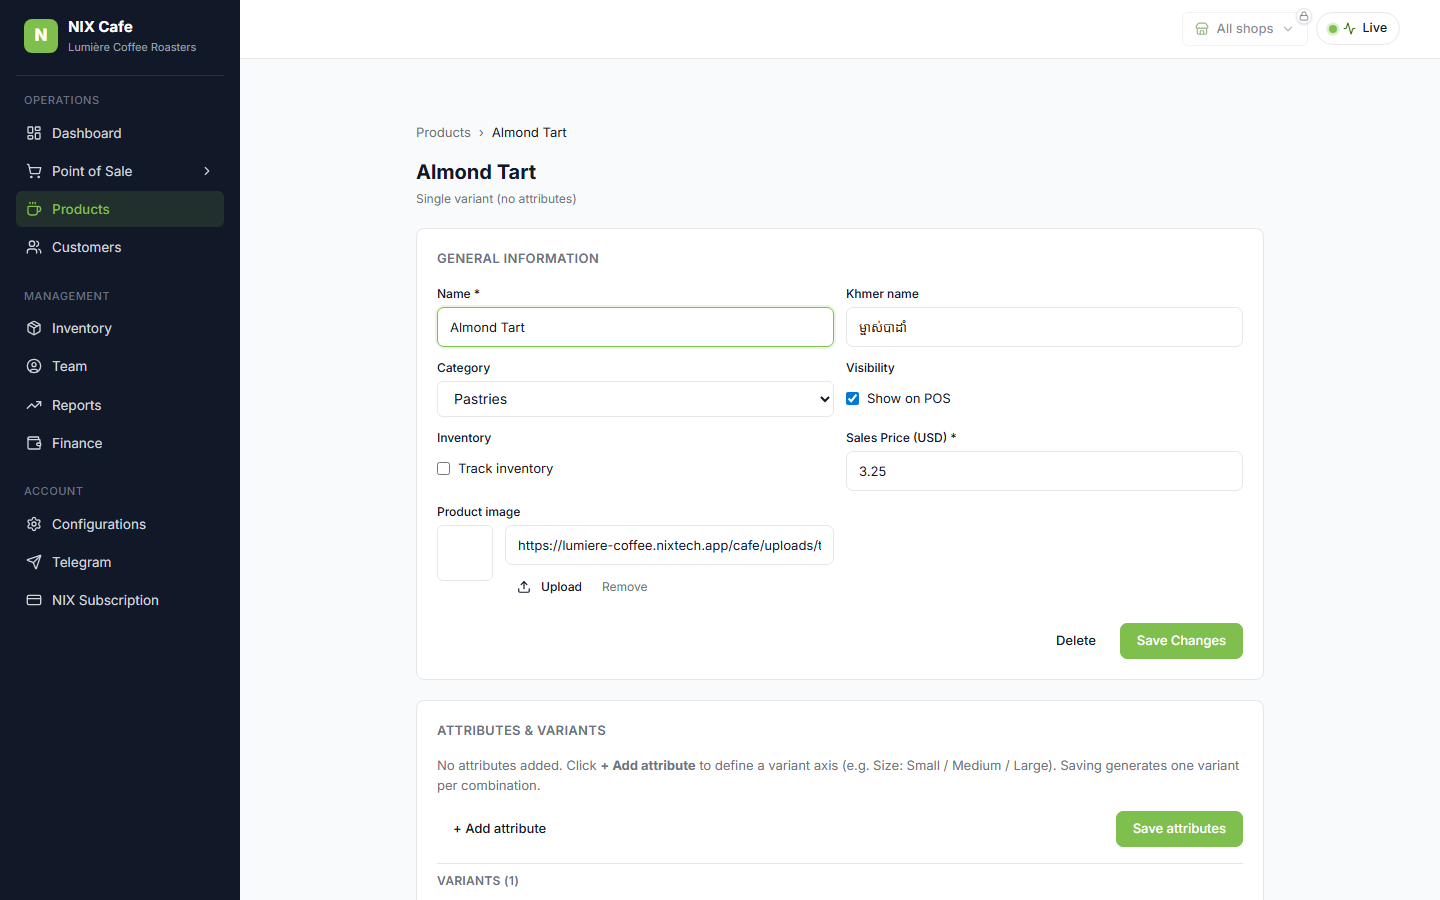Uncheck the Show on POS checkbox
The image size is (1440, 900).
(853, 398)
